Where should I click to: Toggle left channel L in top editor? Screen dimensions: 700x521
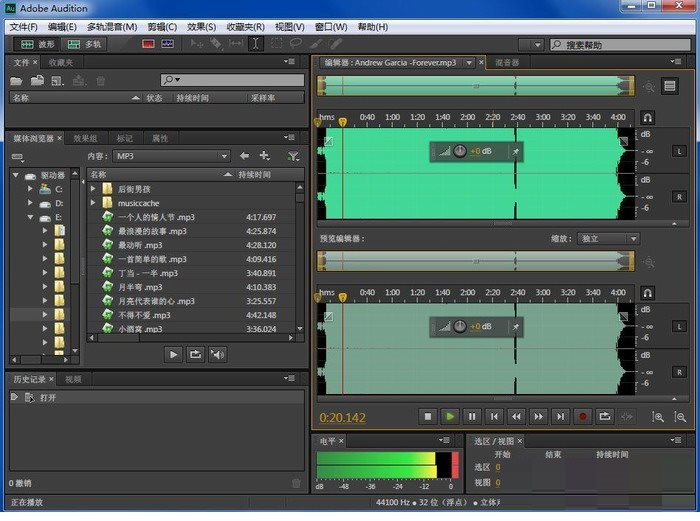[679, 151]
